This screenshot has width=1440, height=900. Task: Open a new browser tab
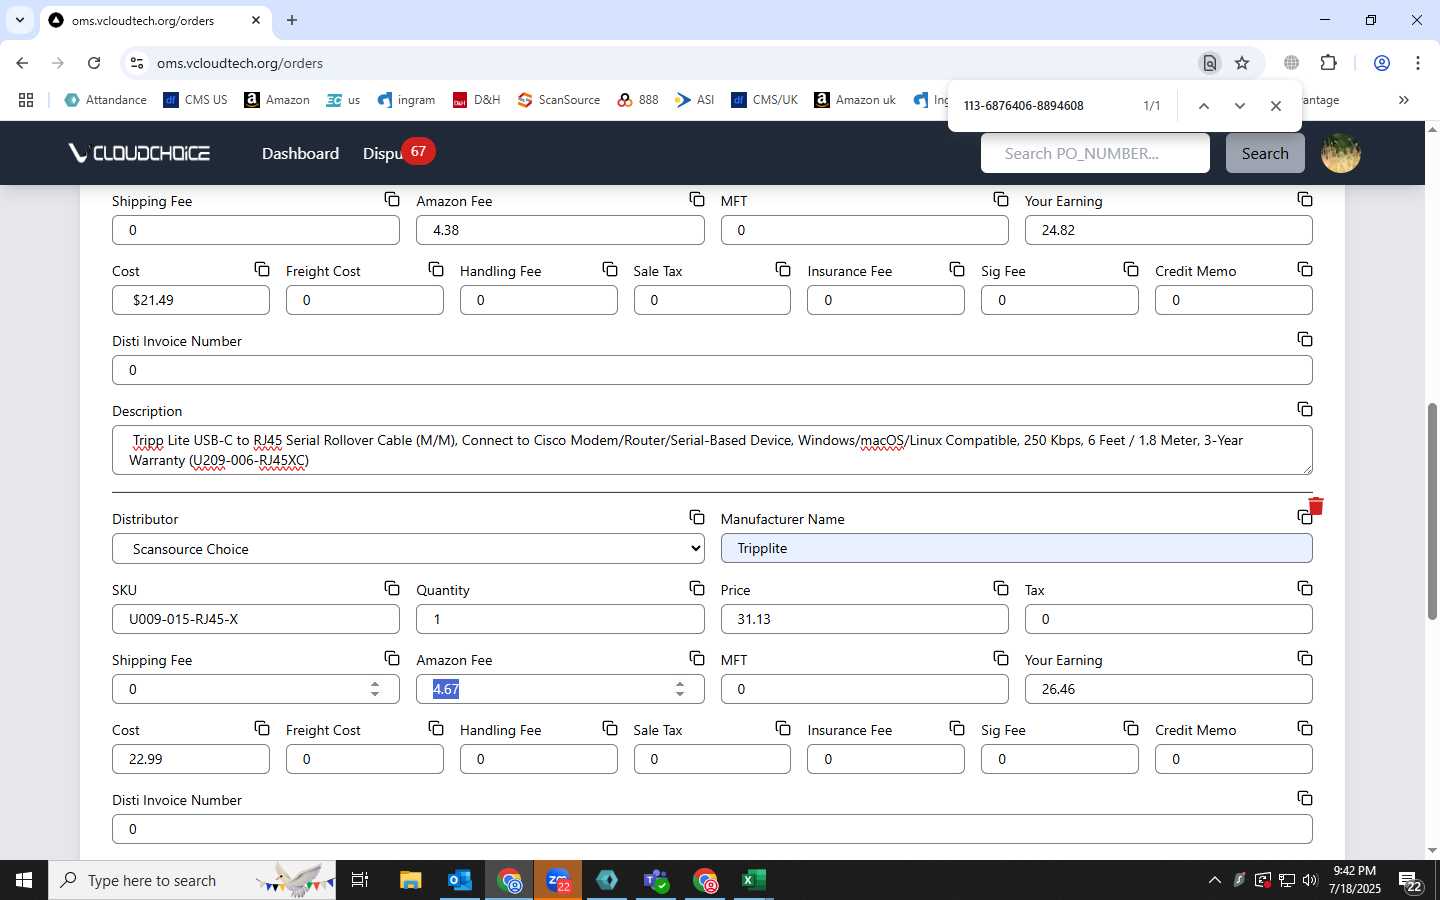coord(292,20)
